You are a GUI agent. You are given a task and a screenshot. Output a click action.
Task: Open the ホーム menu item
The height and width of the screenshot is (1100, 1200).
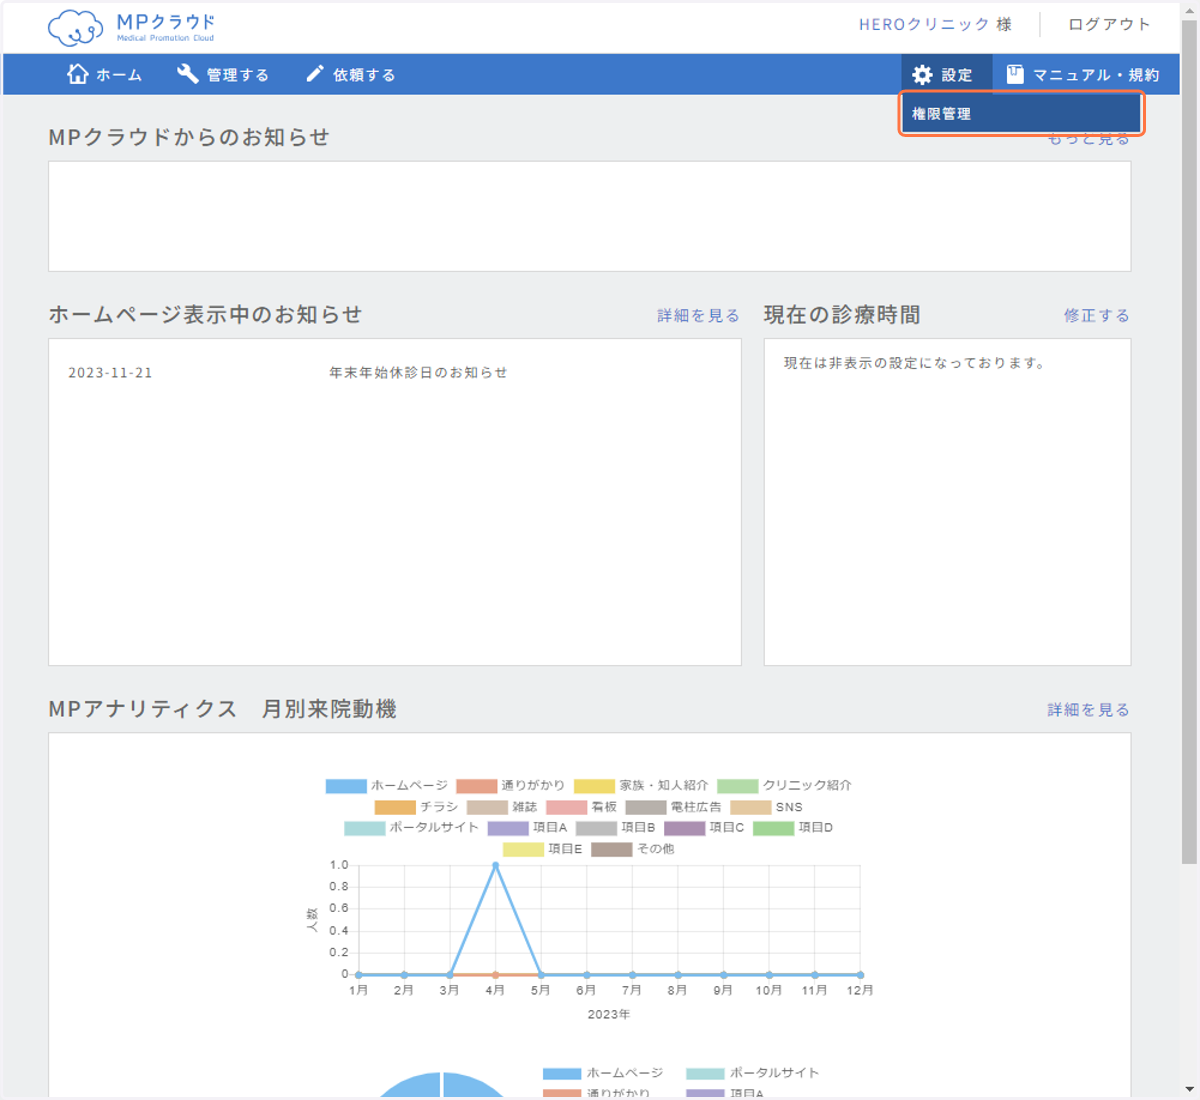click(x=104, y=75)
